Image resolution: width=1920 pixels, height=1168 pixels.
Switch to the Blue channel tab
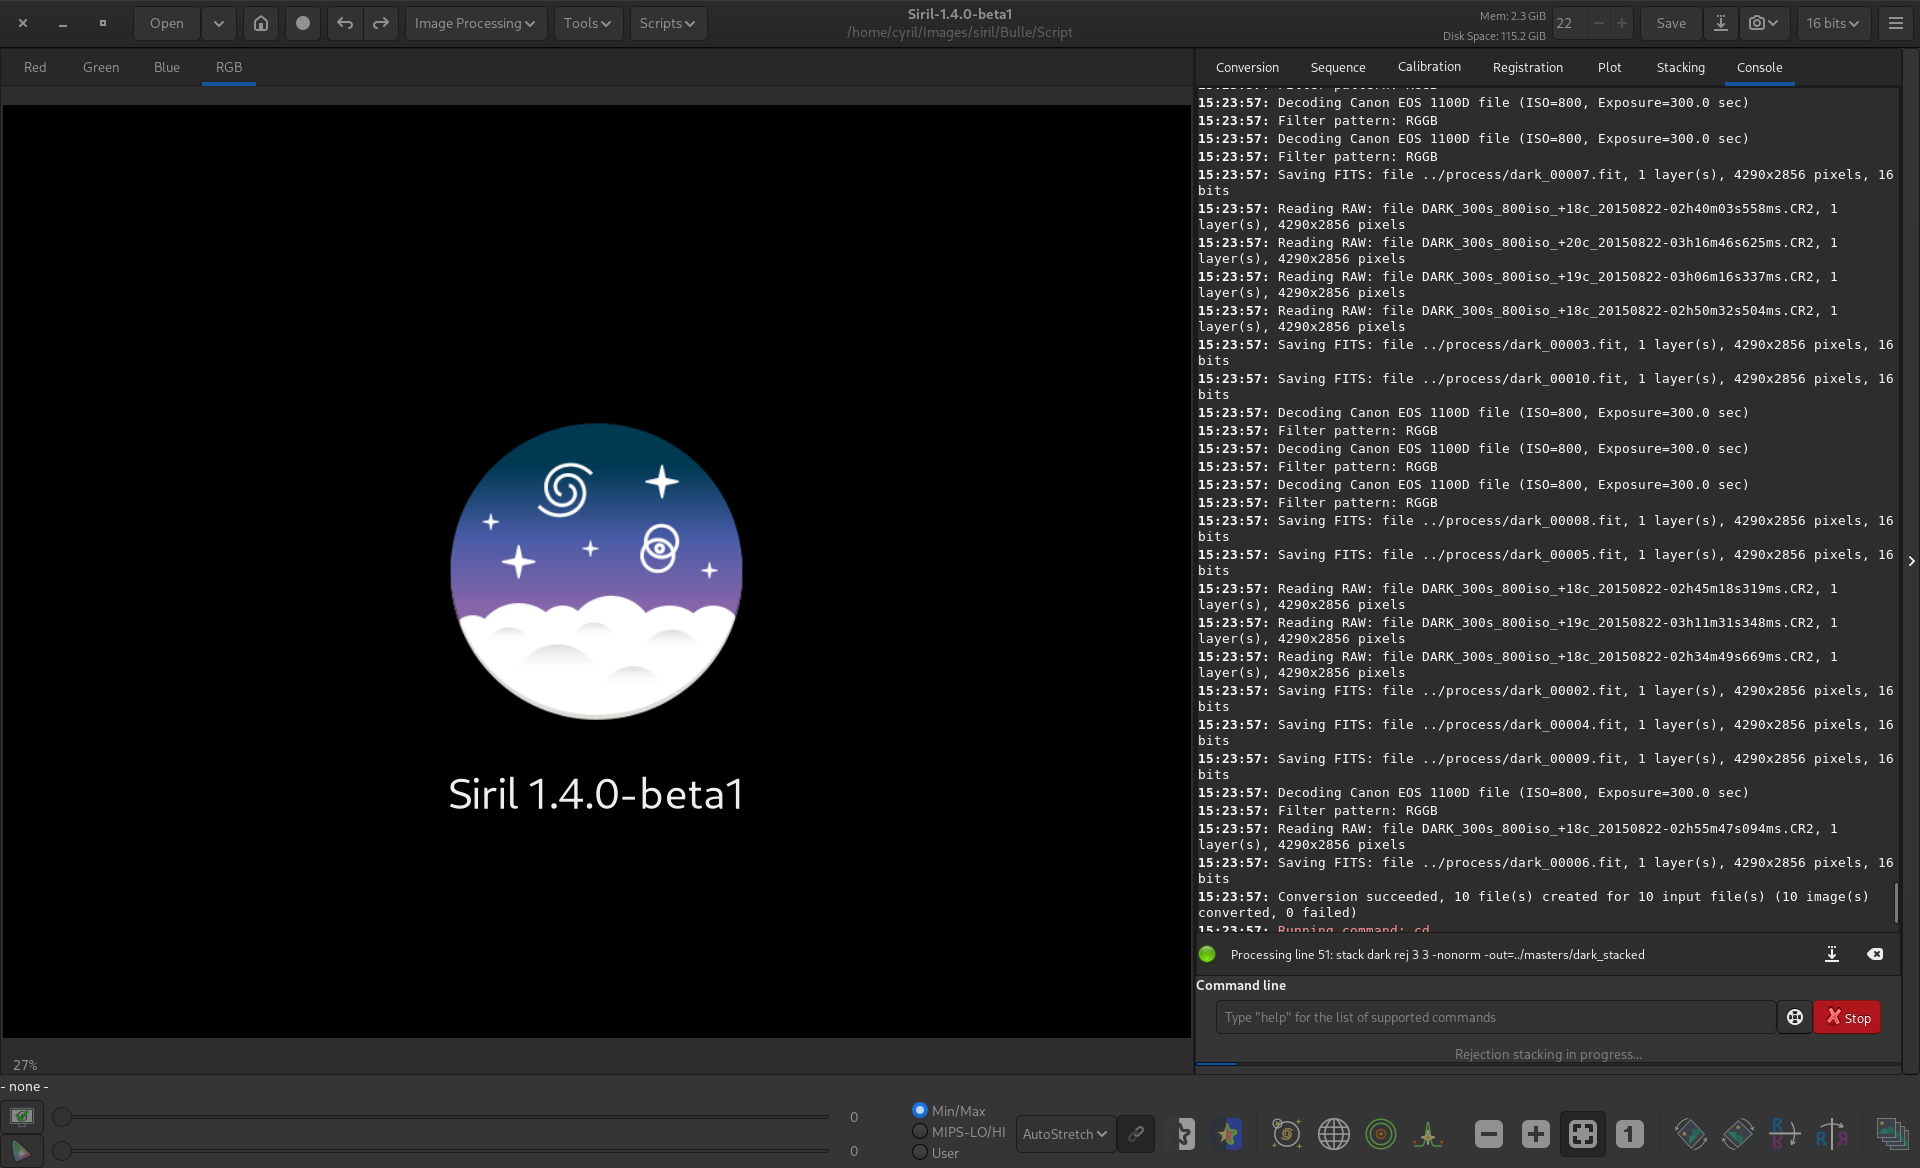(167, 67)
